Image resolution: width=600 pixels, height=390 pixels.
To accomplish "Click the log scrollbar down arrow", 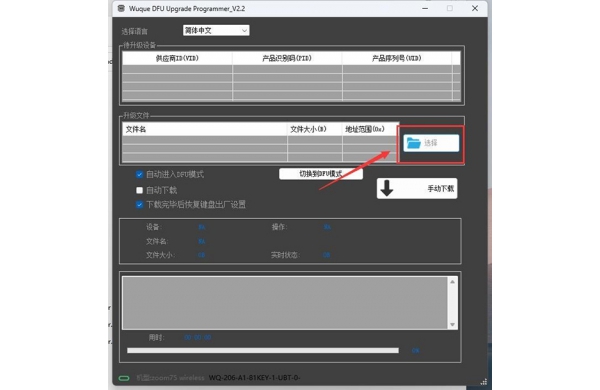I will click(x=452, y=325).
